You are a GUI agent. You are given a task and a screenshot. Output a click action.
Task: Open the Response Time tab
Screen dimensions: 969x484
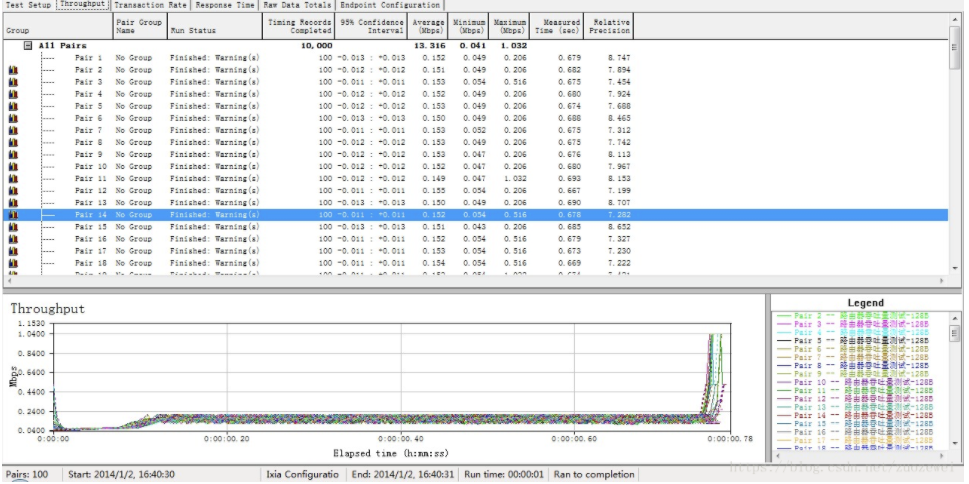[x=225, y=5]
